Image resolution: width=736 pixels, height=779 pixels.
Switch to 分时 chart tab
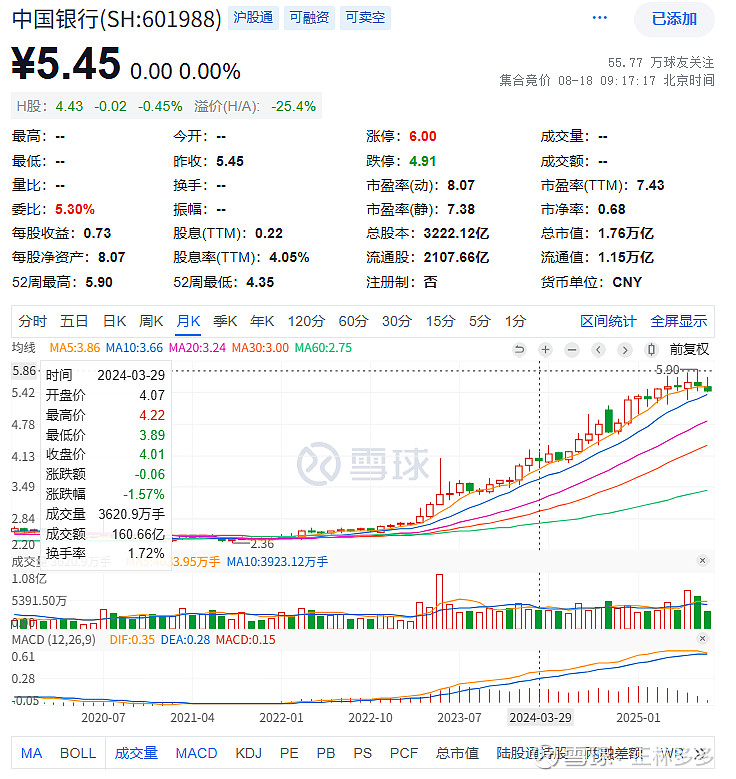coord(32,321)
